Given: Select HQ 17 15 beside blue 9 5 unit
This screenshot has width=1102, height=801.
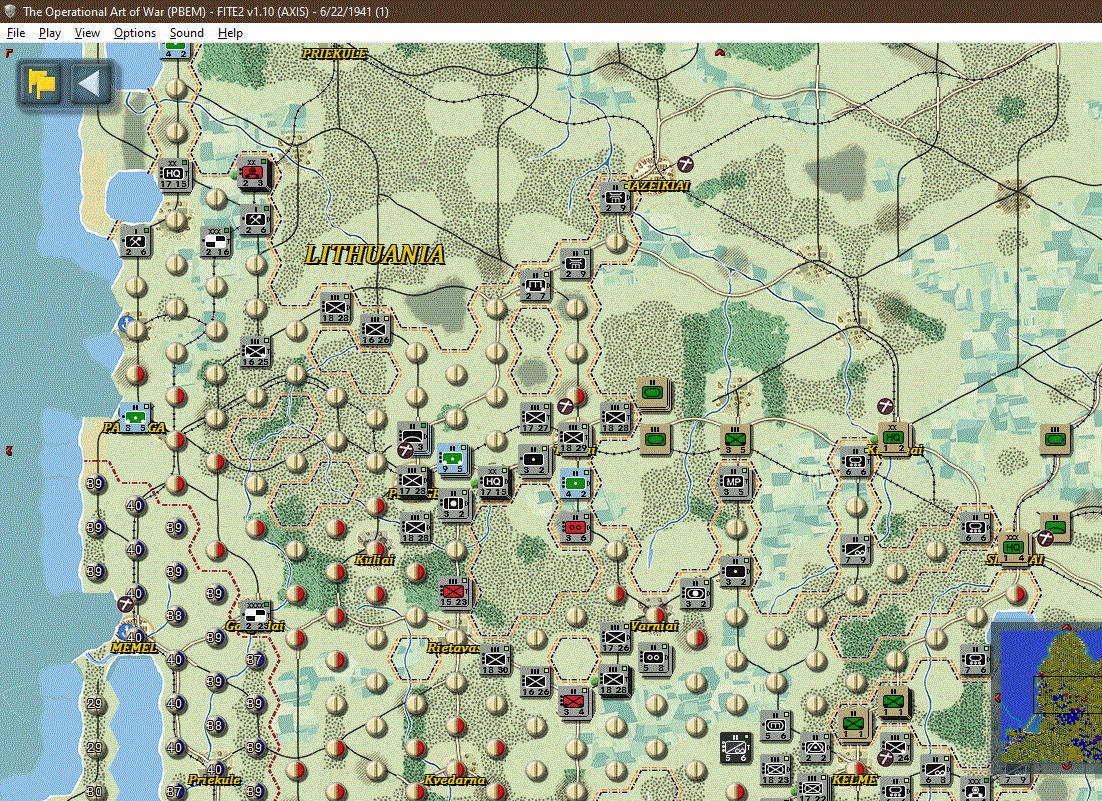Looking at the screenshot, I should [x=493, y=482].
